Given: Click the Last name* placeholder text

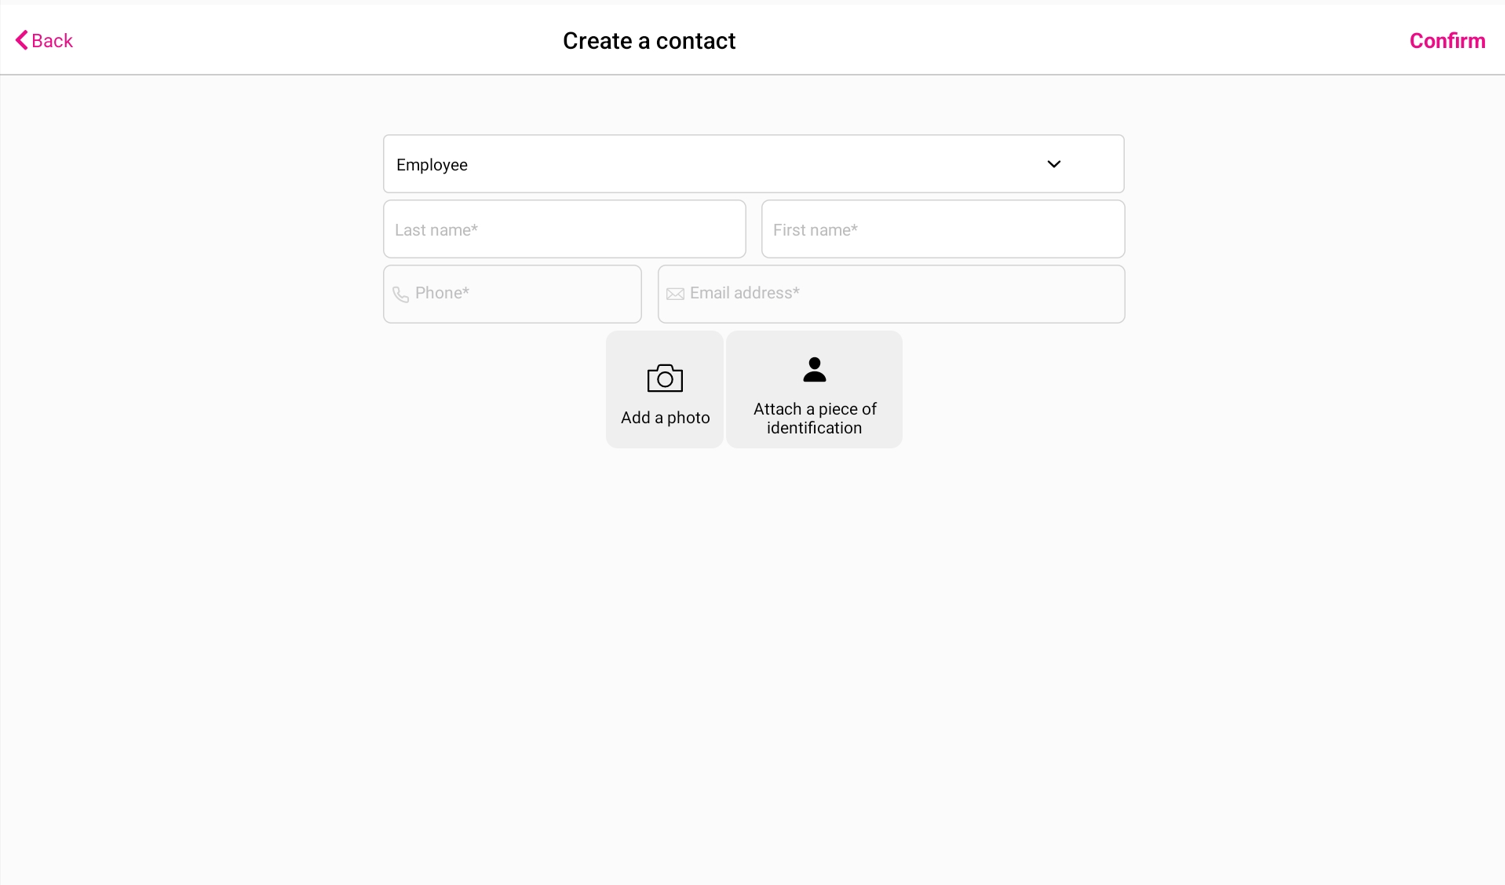Looking at the screenshot, I should [x=436, y=230].
